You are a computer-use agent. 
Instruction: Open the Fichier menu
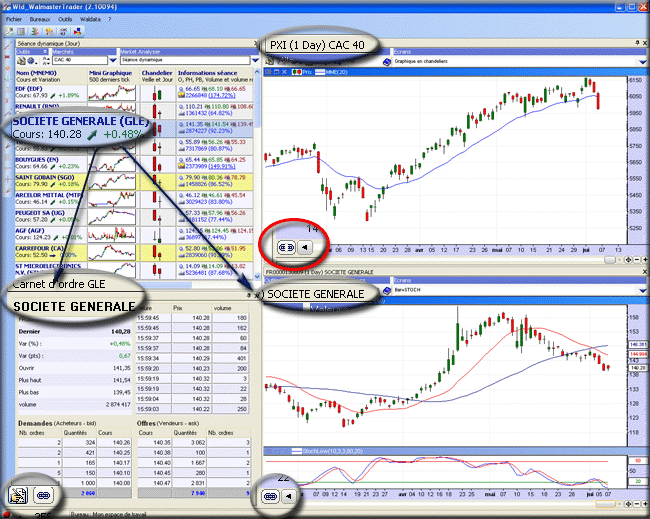[14, 19]
